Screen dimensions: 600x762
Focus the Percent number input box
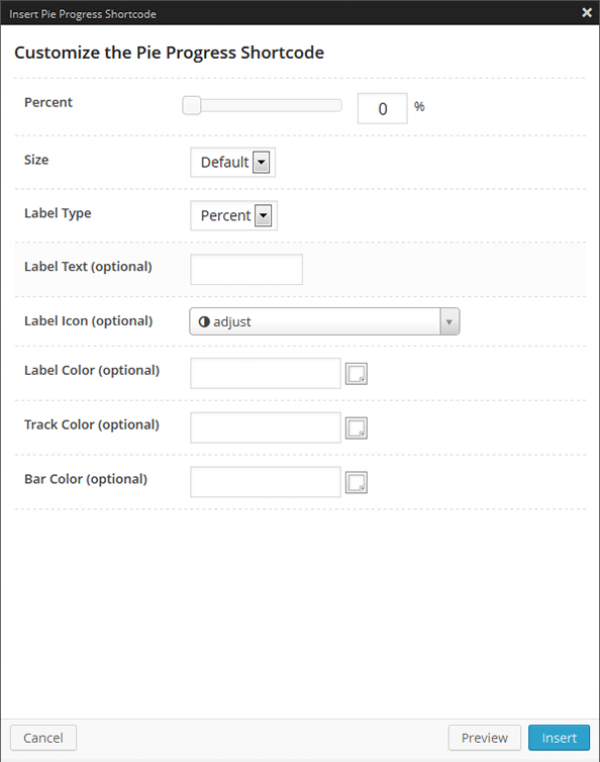coord(382,108)
